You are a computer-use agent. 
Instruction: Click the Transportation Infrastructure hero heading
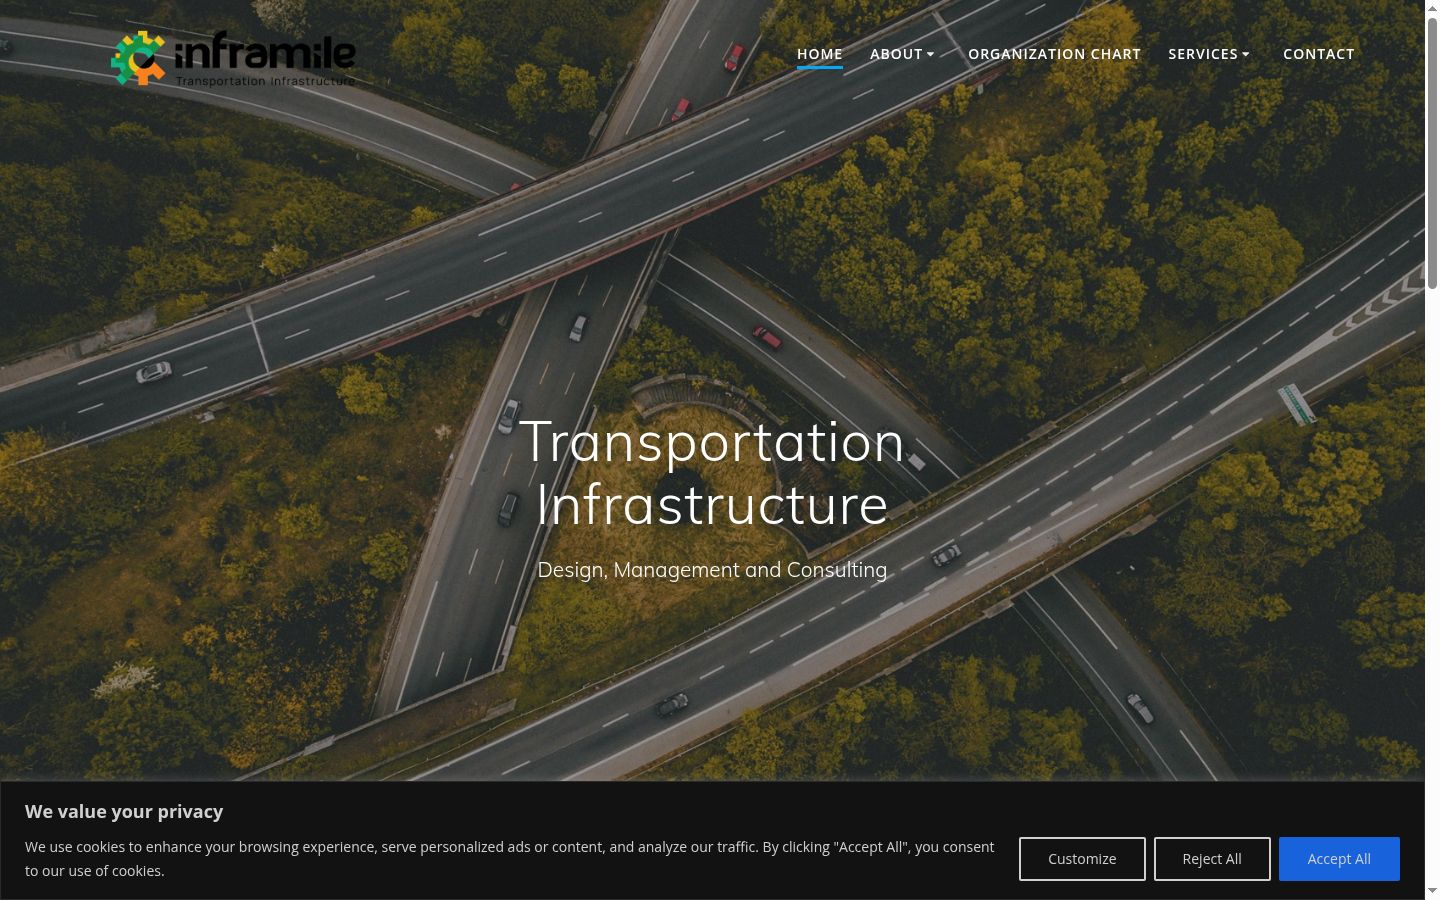pos(712,472)
